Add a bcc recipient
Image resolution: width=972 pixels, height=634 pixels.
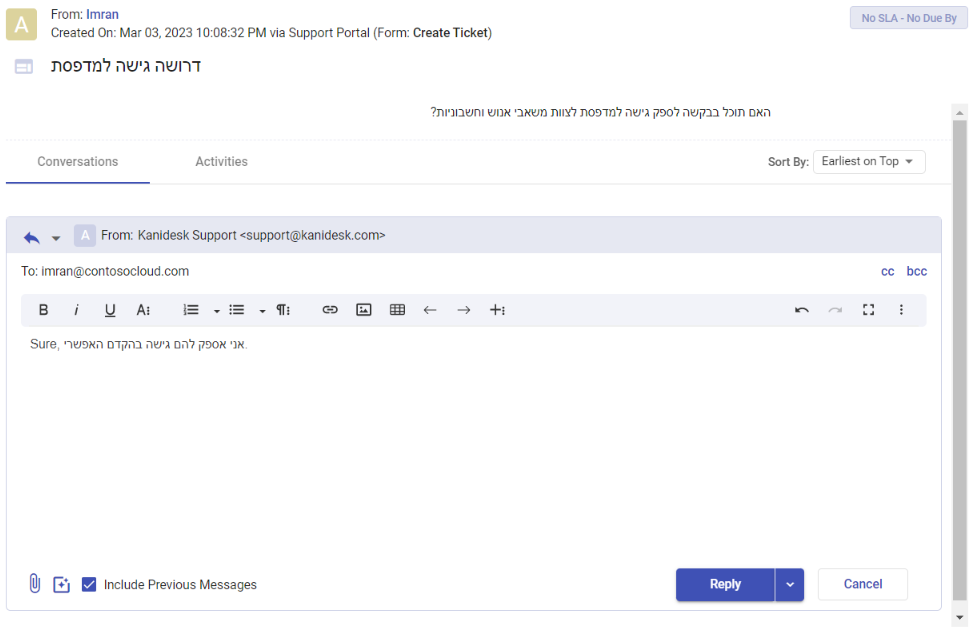917,271
